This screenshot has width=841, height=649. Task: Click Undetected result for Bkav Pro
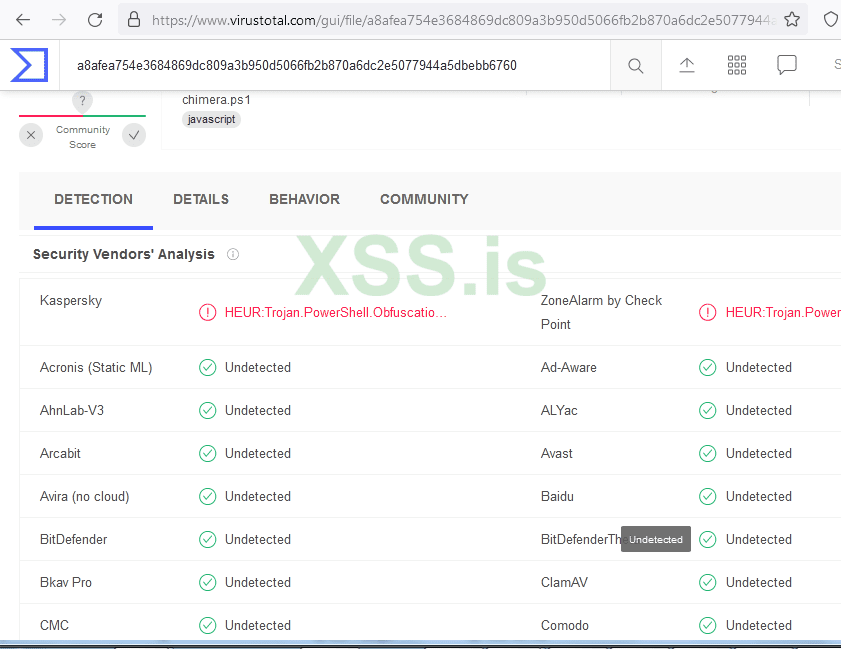coord(258,582)
